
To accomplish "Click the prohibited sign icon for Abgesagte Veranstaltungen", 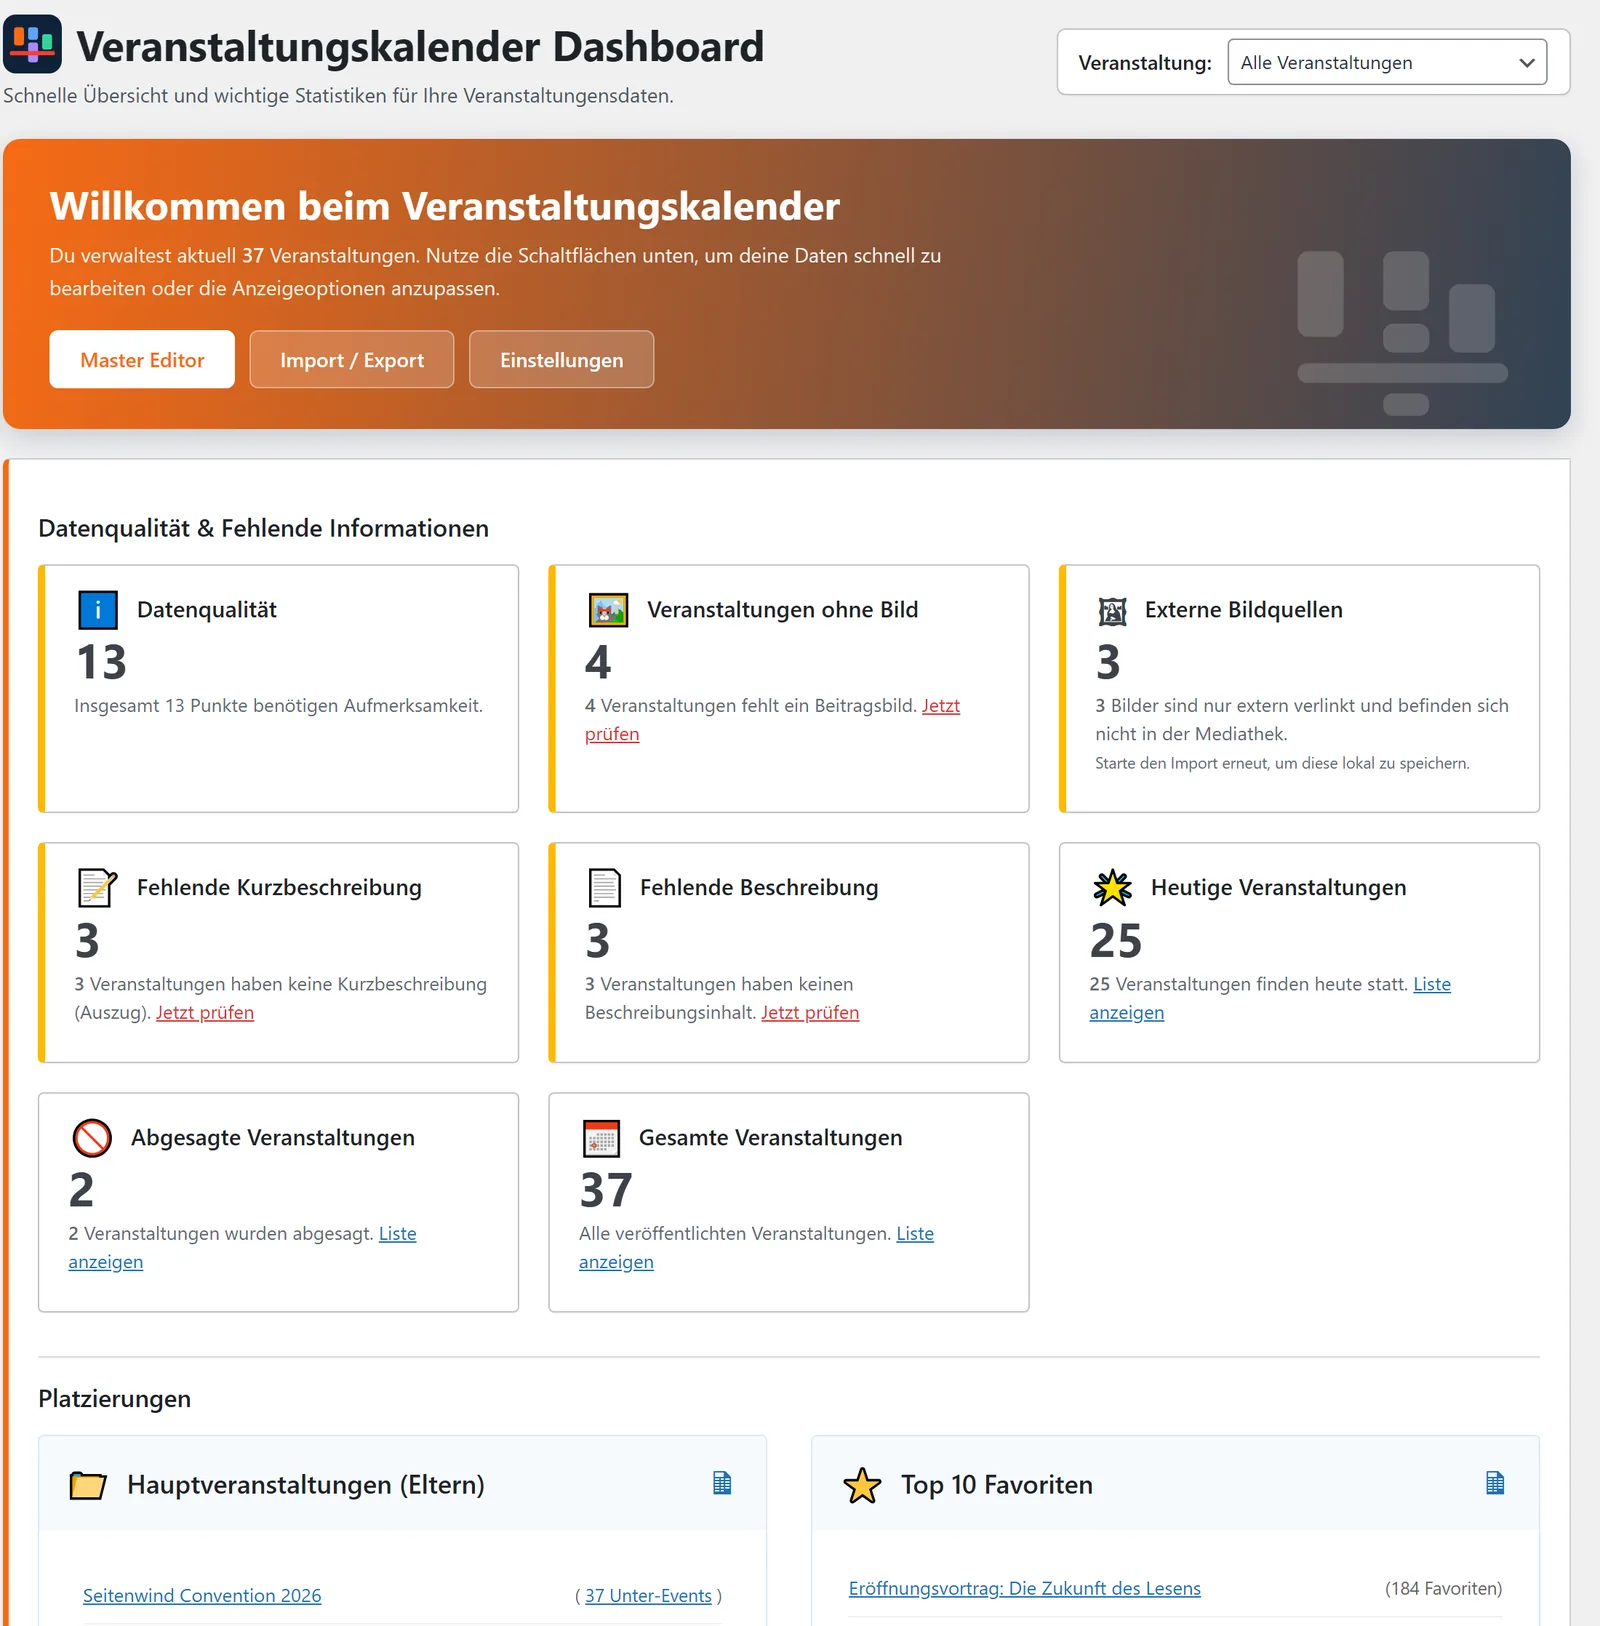I will coord(92,1137).
